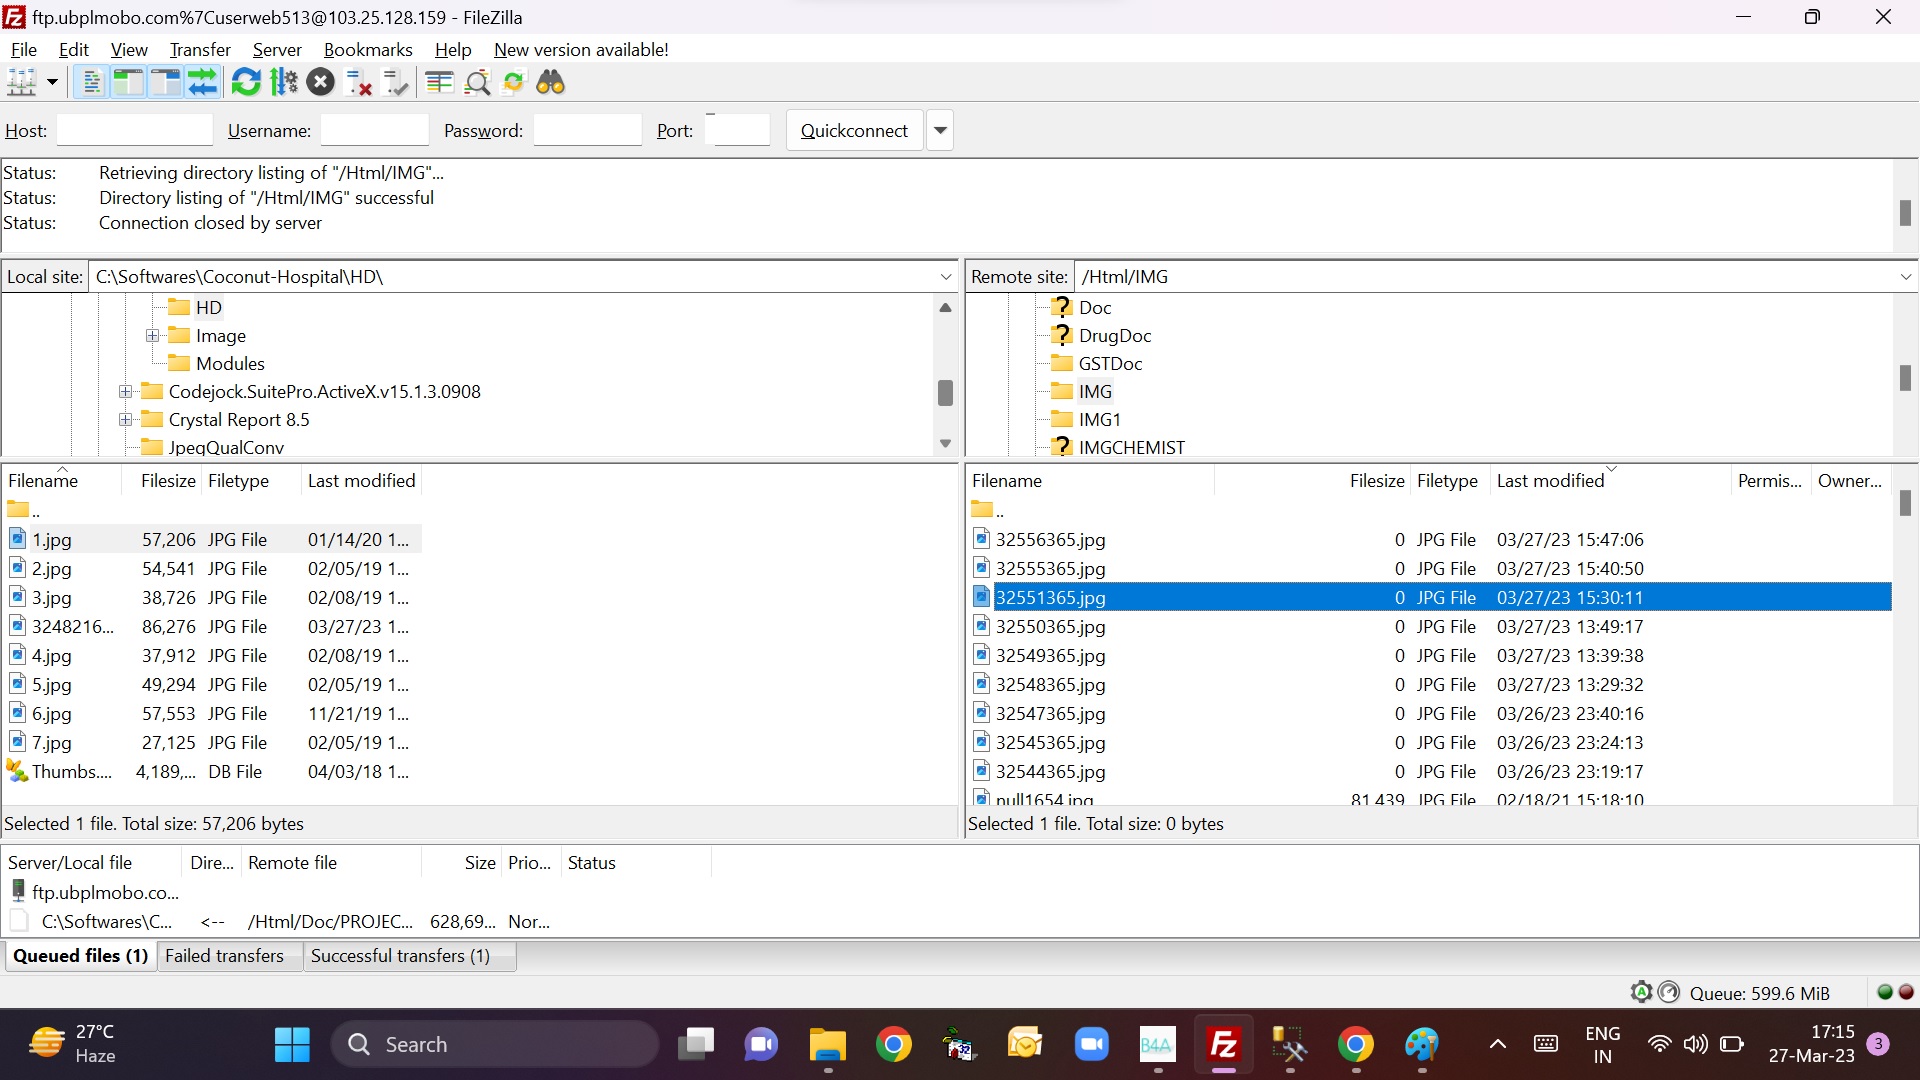Screen dimensions: 1920x1080
Task: Expand the Crystal Report 8.5 folder
Action: [x=125, y=420]
